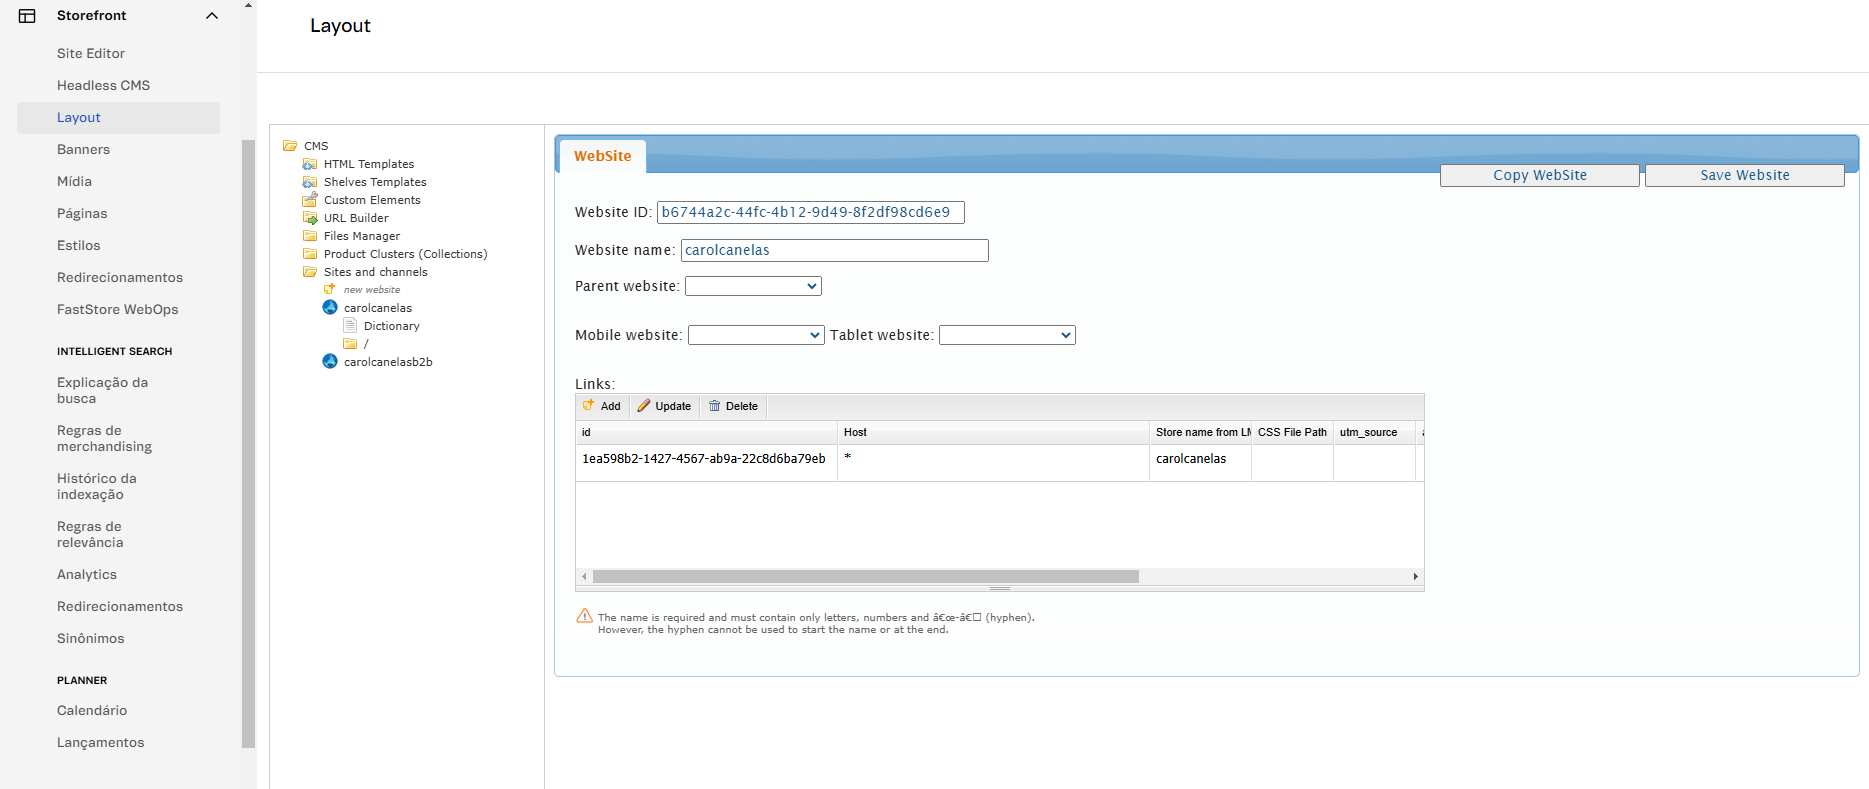Click the URL Builder icon
This screenshot has width=1869, height=789.
click(310, 218)
